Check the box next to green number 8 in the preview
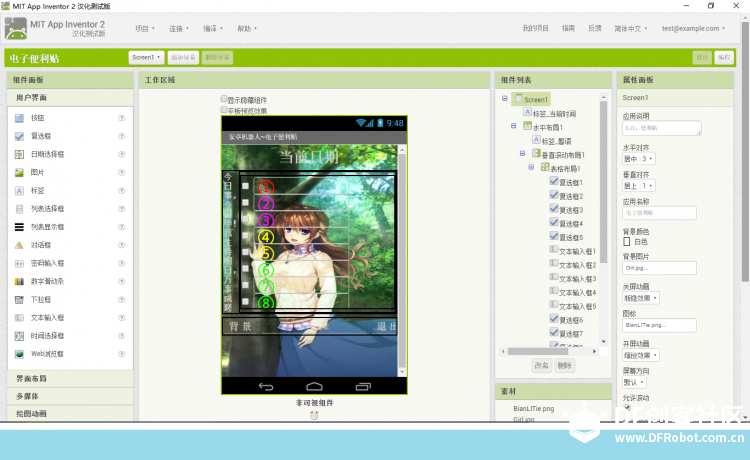This screenshot has width=750, height=460. pos(245,301)
